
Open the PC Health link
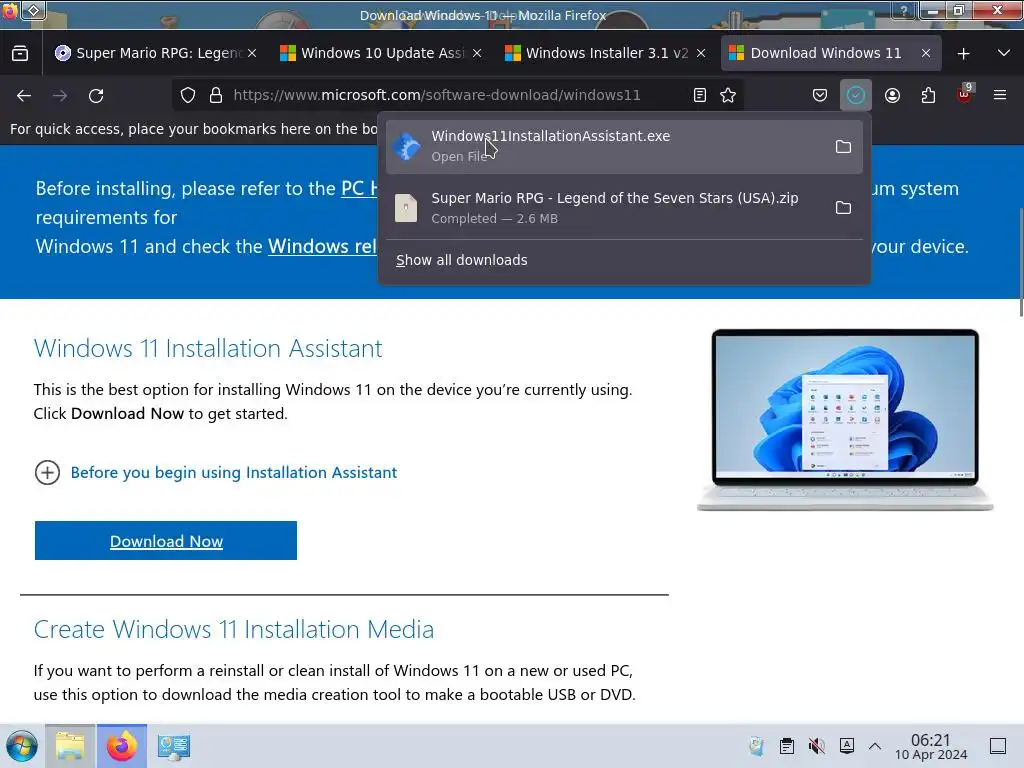tap(359, 188)
